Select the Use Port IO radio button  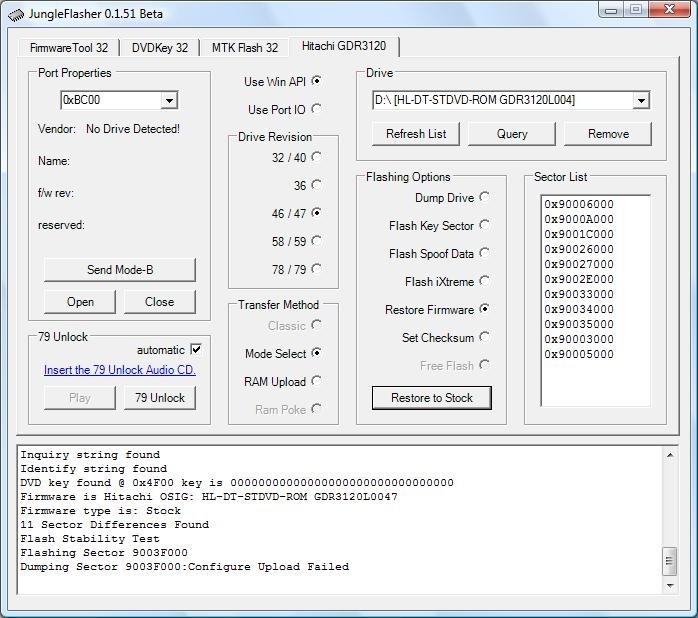coord(317,109)
